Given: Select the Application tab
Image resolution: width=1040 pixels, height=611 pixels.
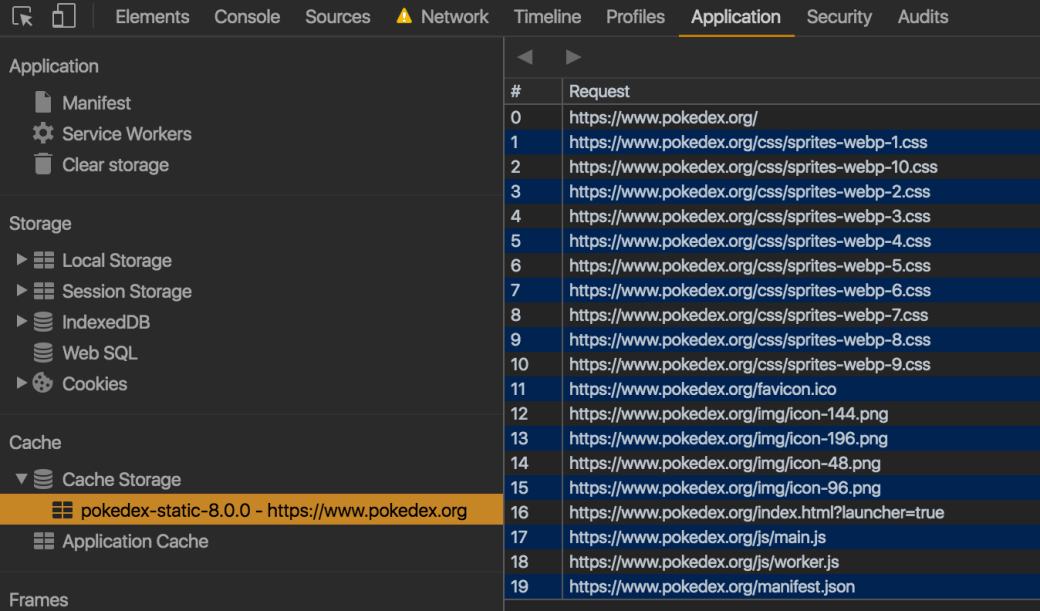Looking at the screenshot, I should (736, 17).
